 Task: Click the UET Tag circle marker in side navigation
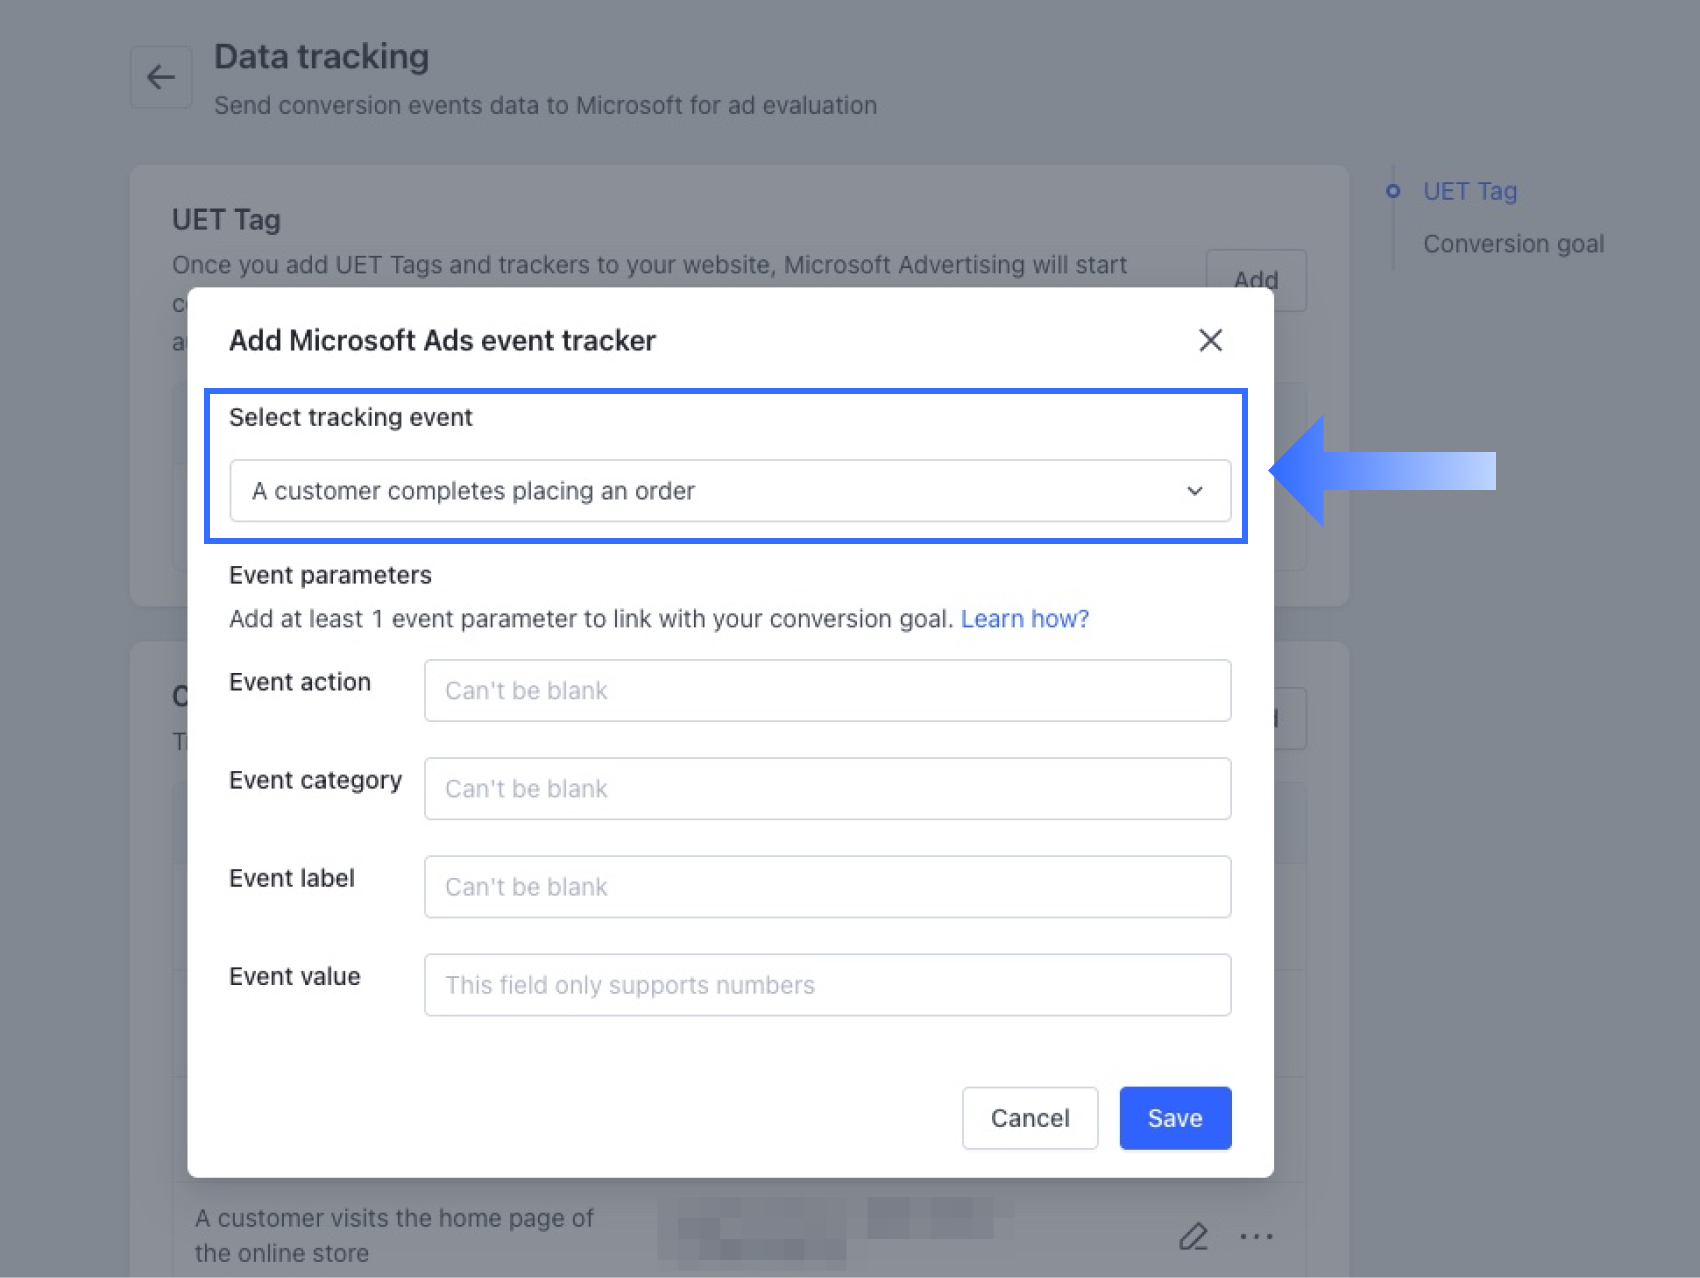click(1392, 191)
